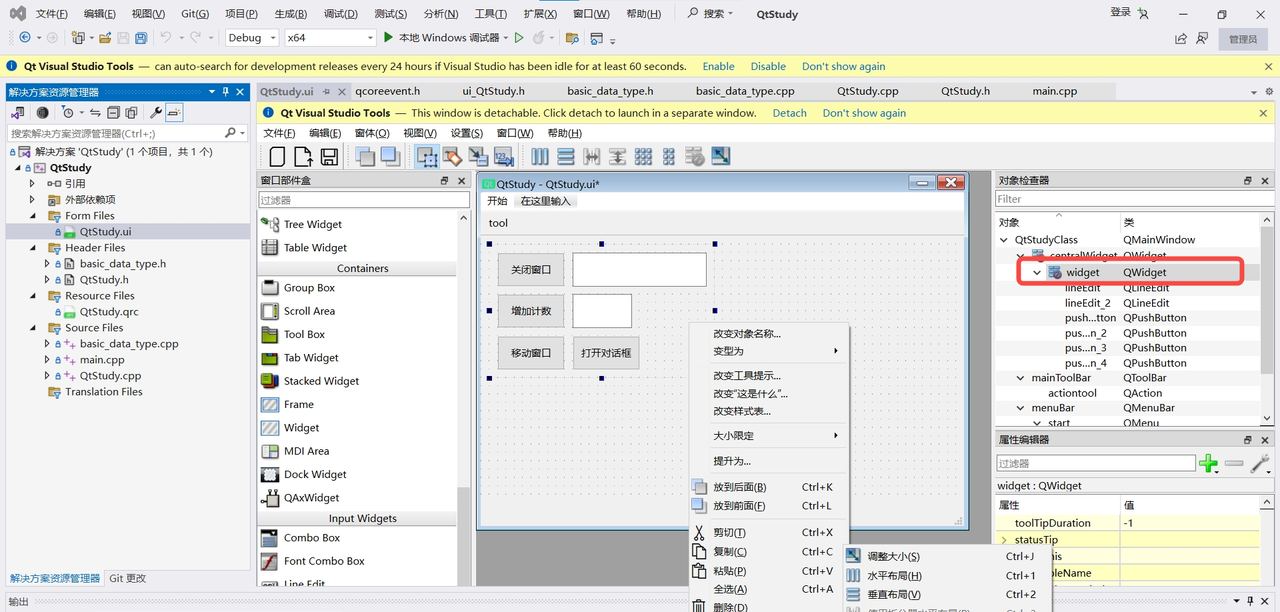Click the Edit Tab Order icon
This screenshot has height=612, width=1280.
point(503,157)
